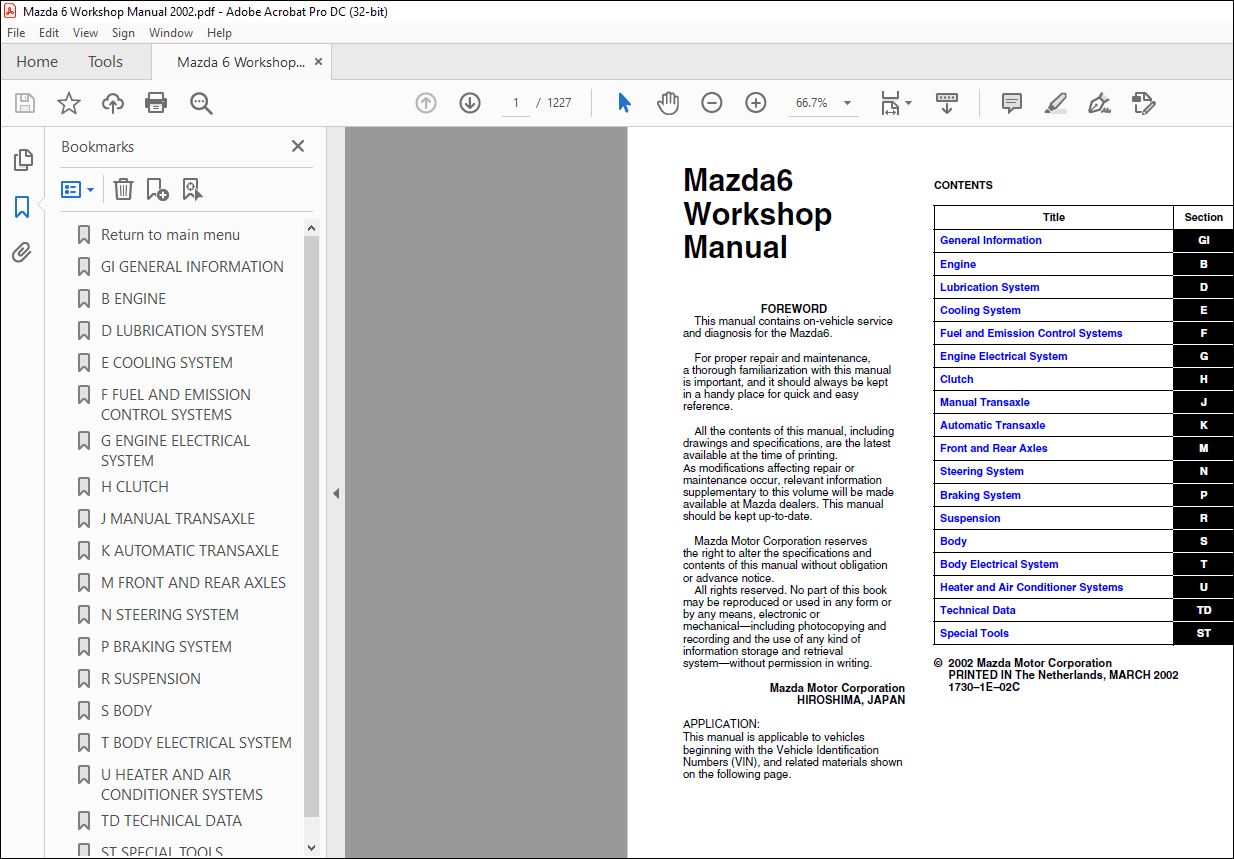
Task: Open the View menu
Action: coord(86,33)
